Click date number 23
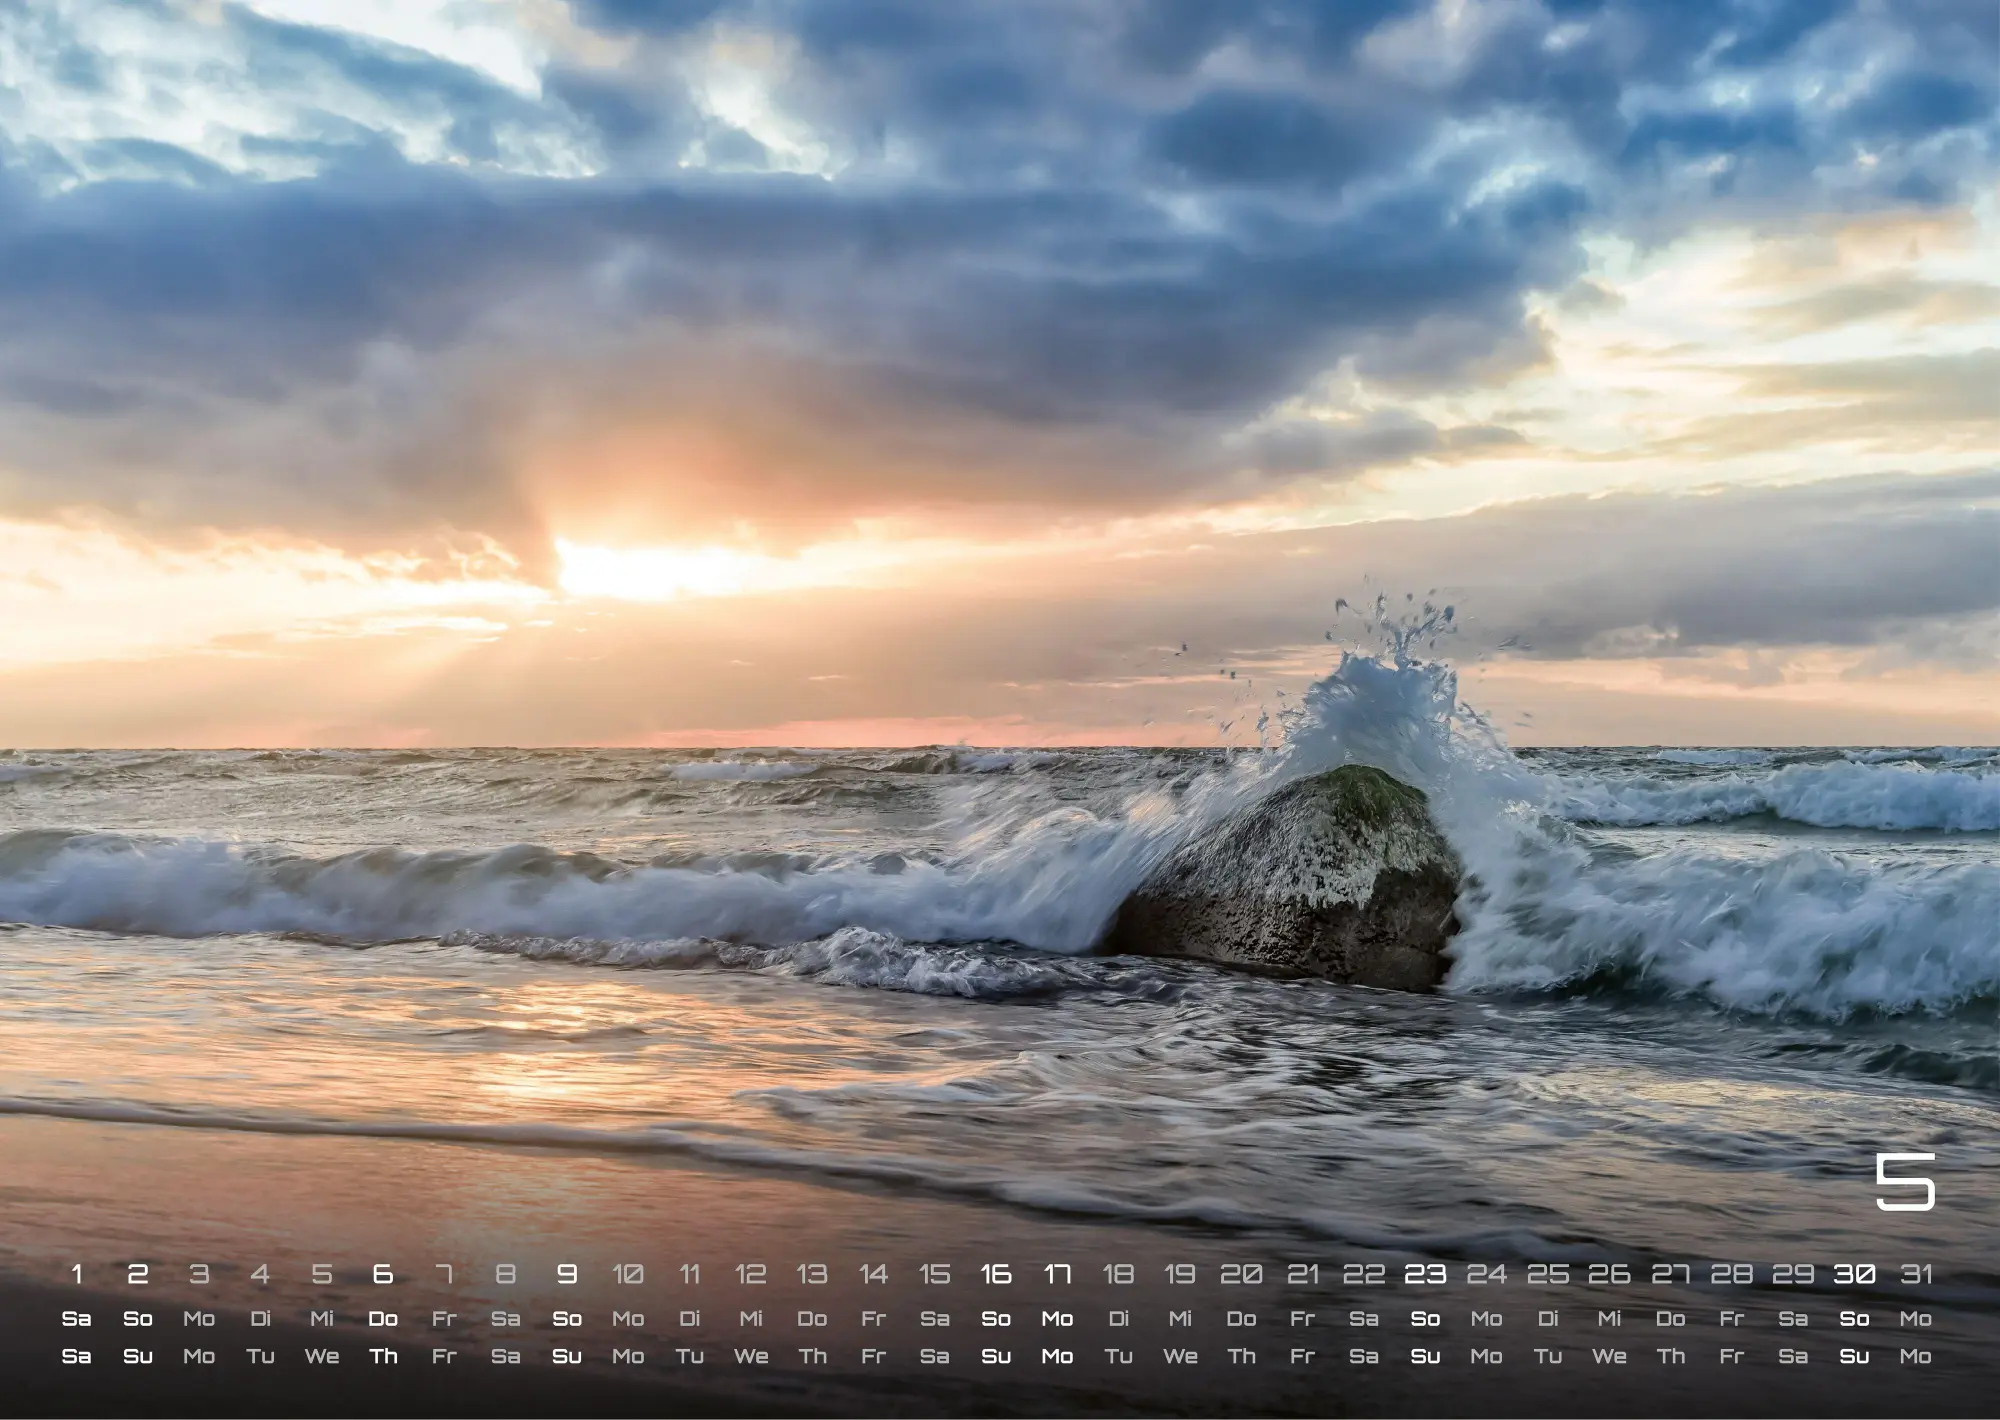The width and height of the screenshot is (2000, 1420). (x=1425, y=1274)
